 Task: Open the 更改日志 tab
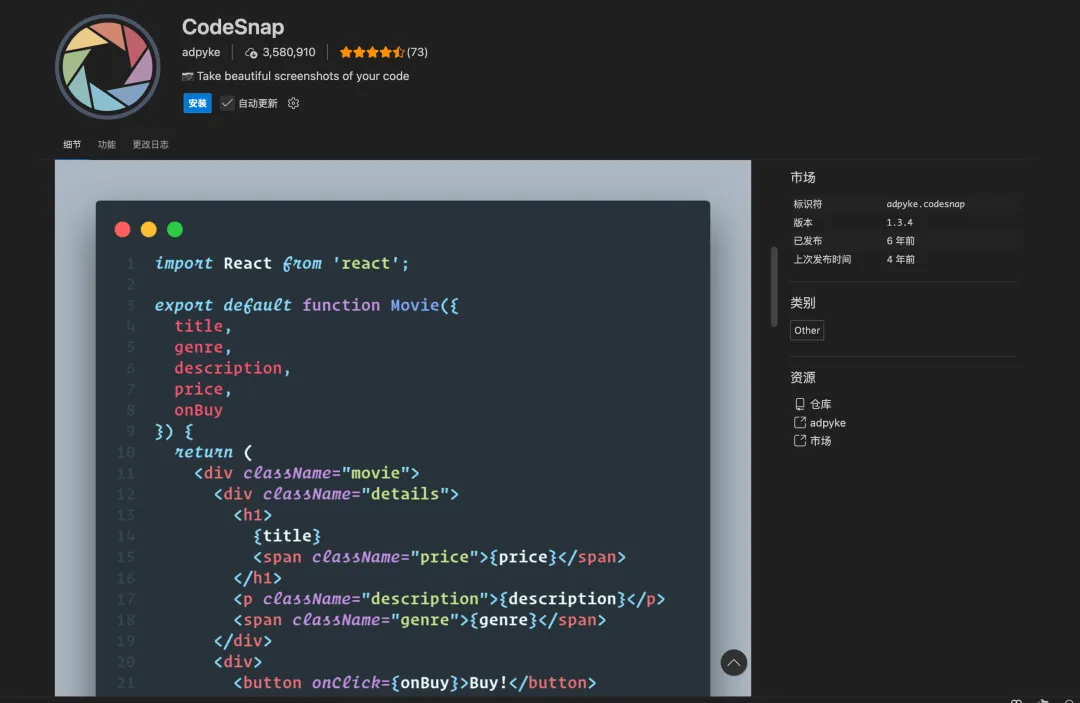150,145
